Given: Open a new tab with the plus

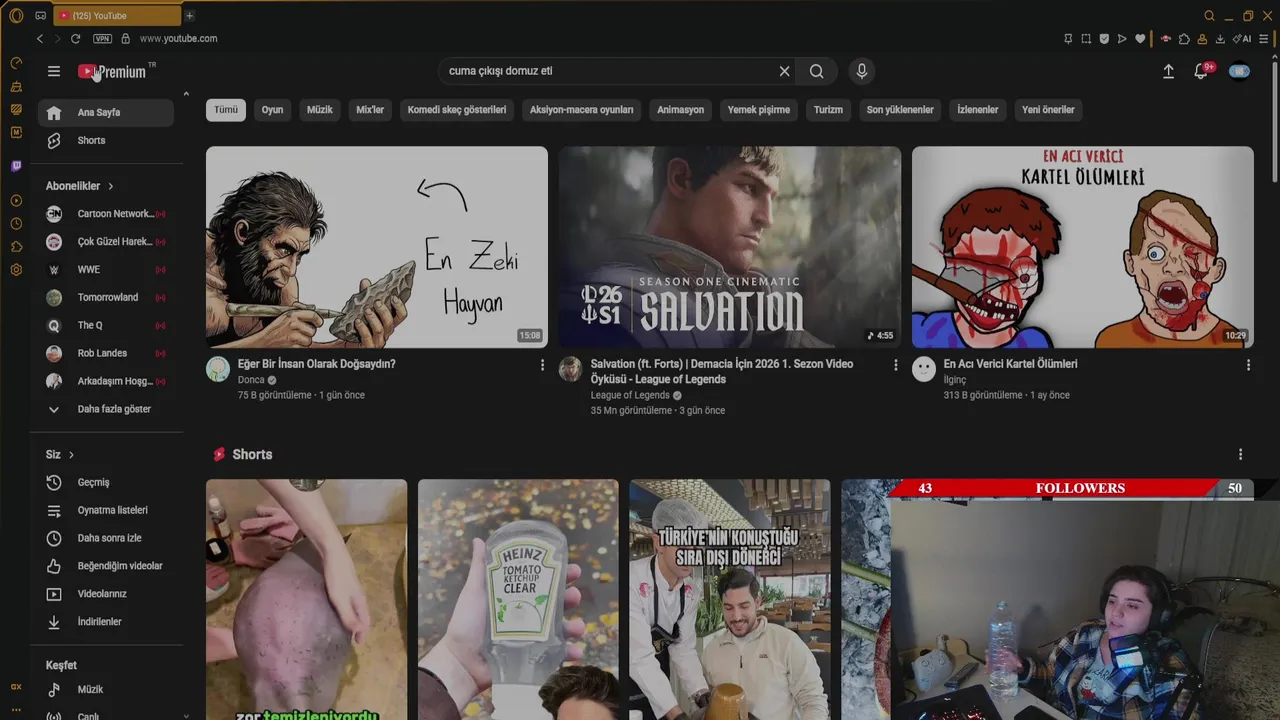Looking at the screenshot, I should point(189,15).
